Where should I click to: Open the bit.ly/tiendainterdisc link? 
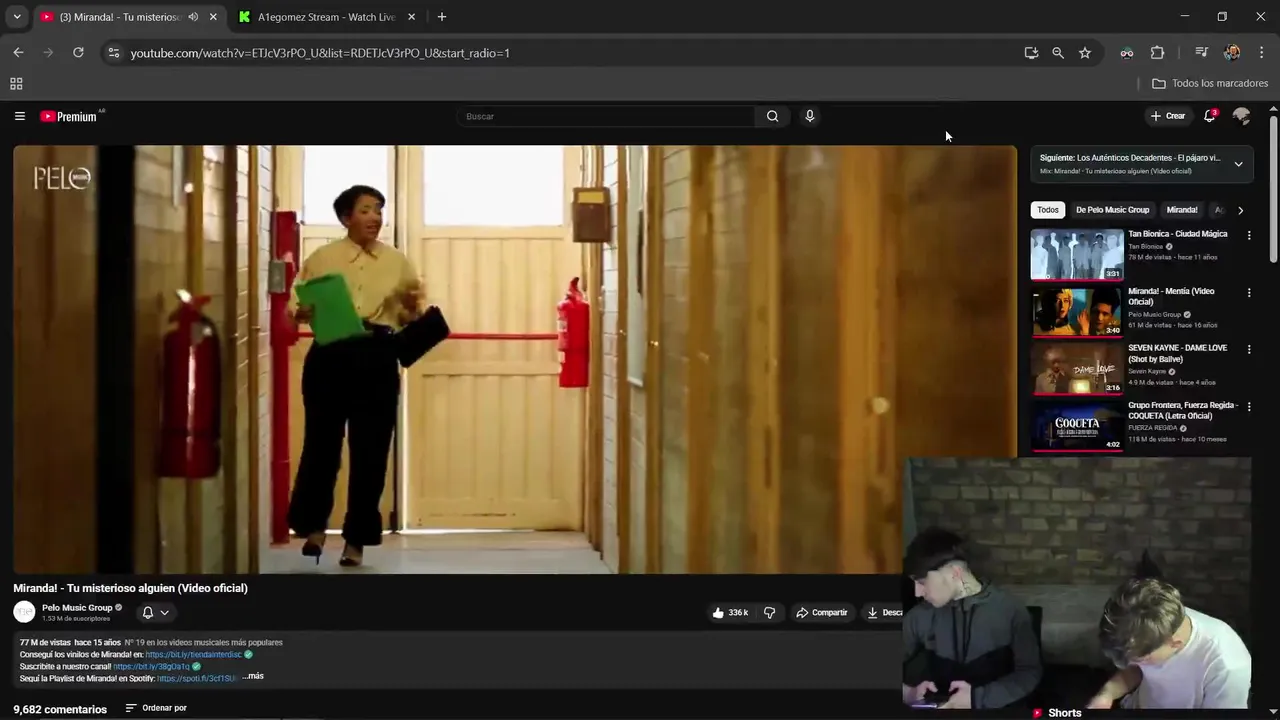[193, 654]
